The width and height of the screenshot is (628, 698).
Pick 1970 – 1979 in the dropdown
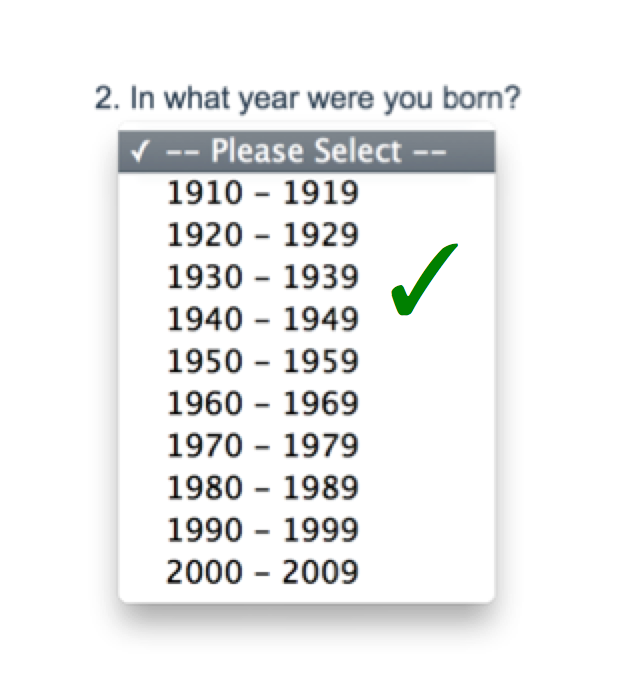tap(262, 445)
